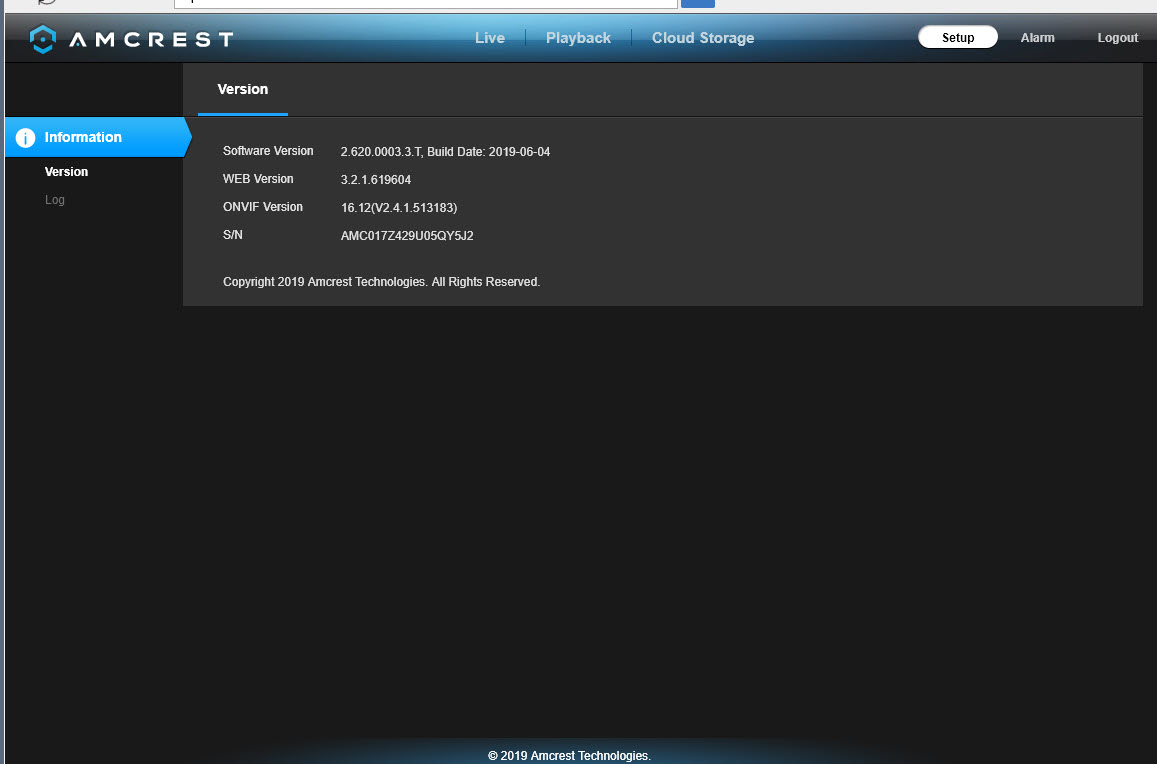Click the S/N label
Image resolution: width=1157 pixels, height=764 pixels.
[x=232, y=235]
